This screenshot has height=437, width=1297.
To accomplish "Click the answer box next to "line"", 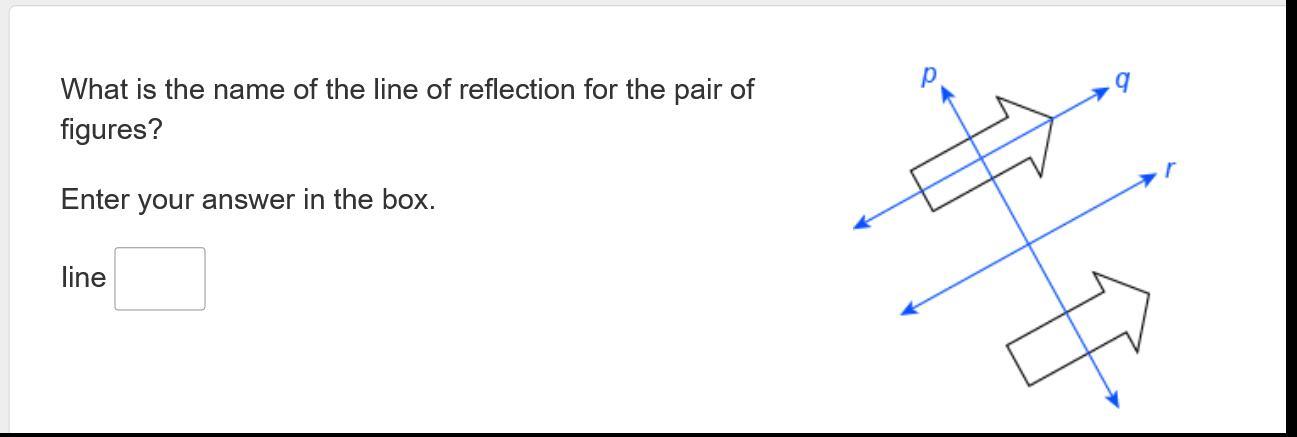I will pyautogui.click(x=160, y=279).
